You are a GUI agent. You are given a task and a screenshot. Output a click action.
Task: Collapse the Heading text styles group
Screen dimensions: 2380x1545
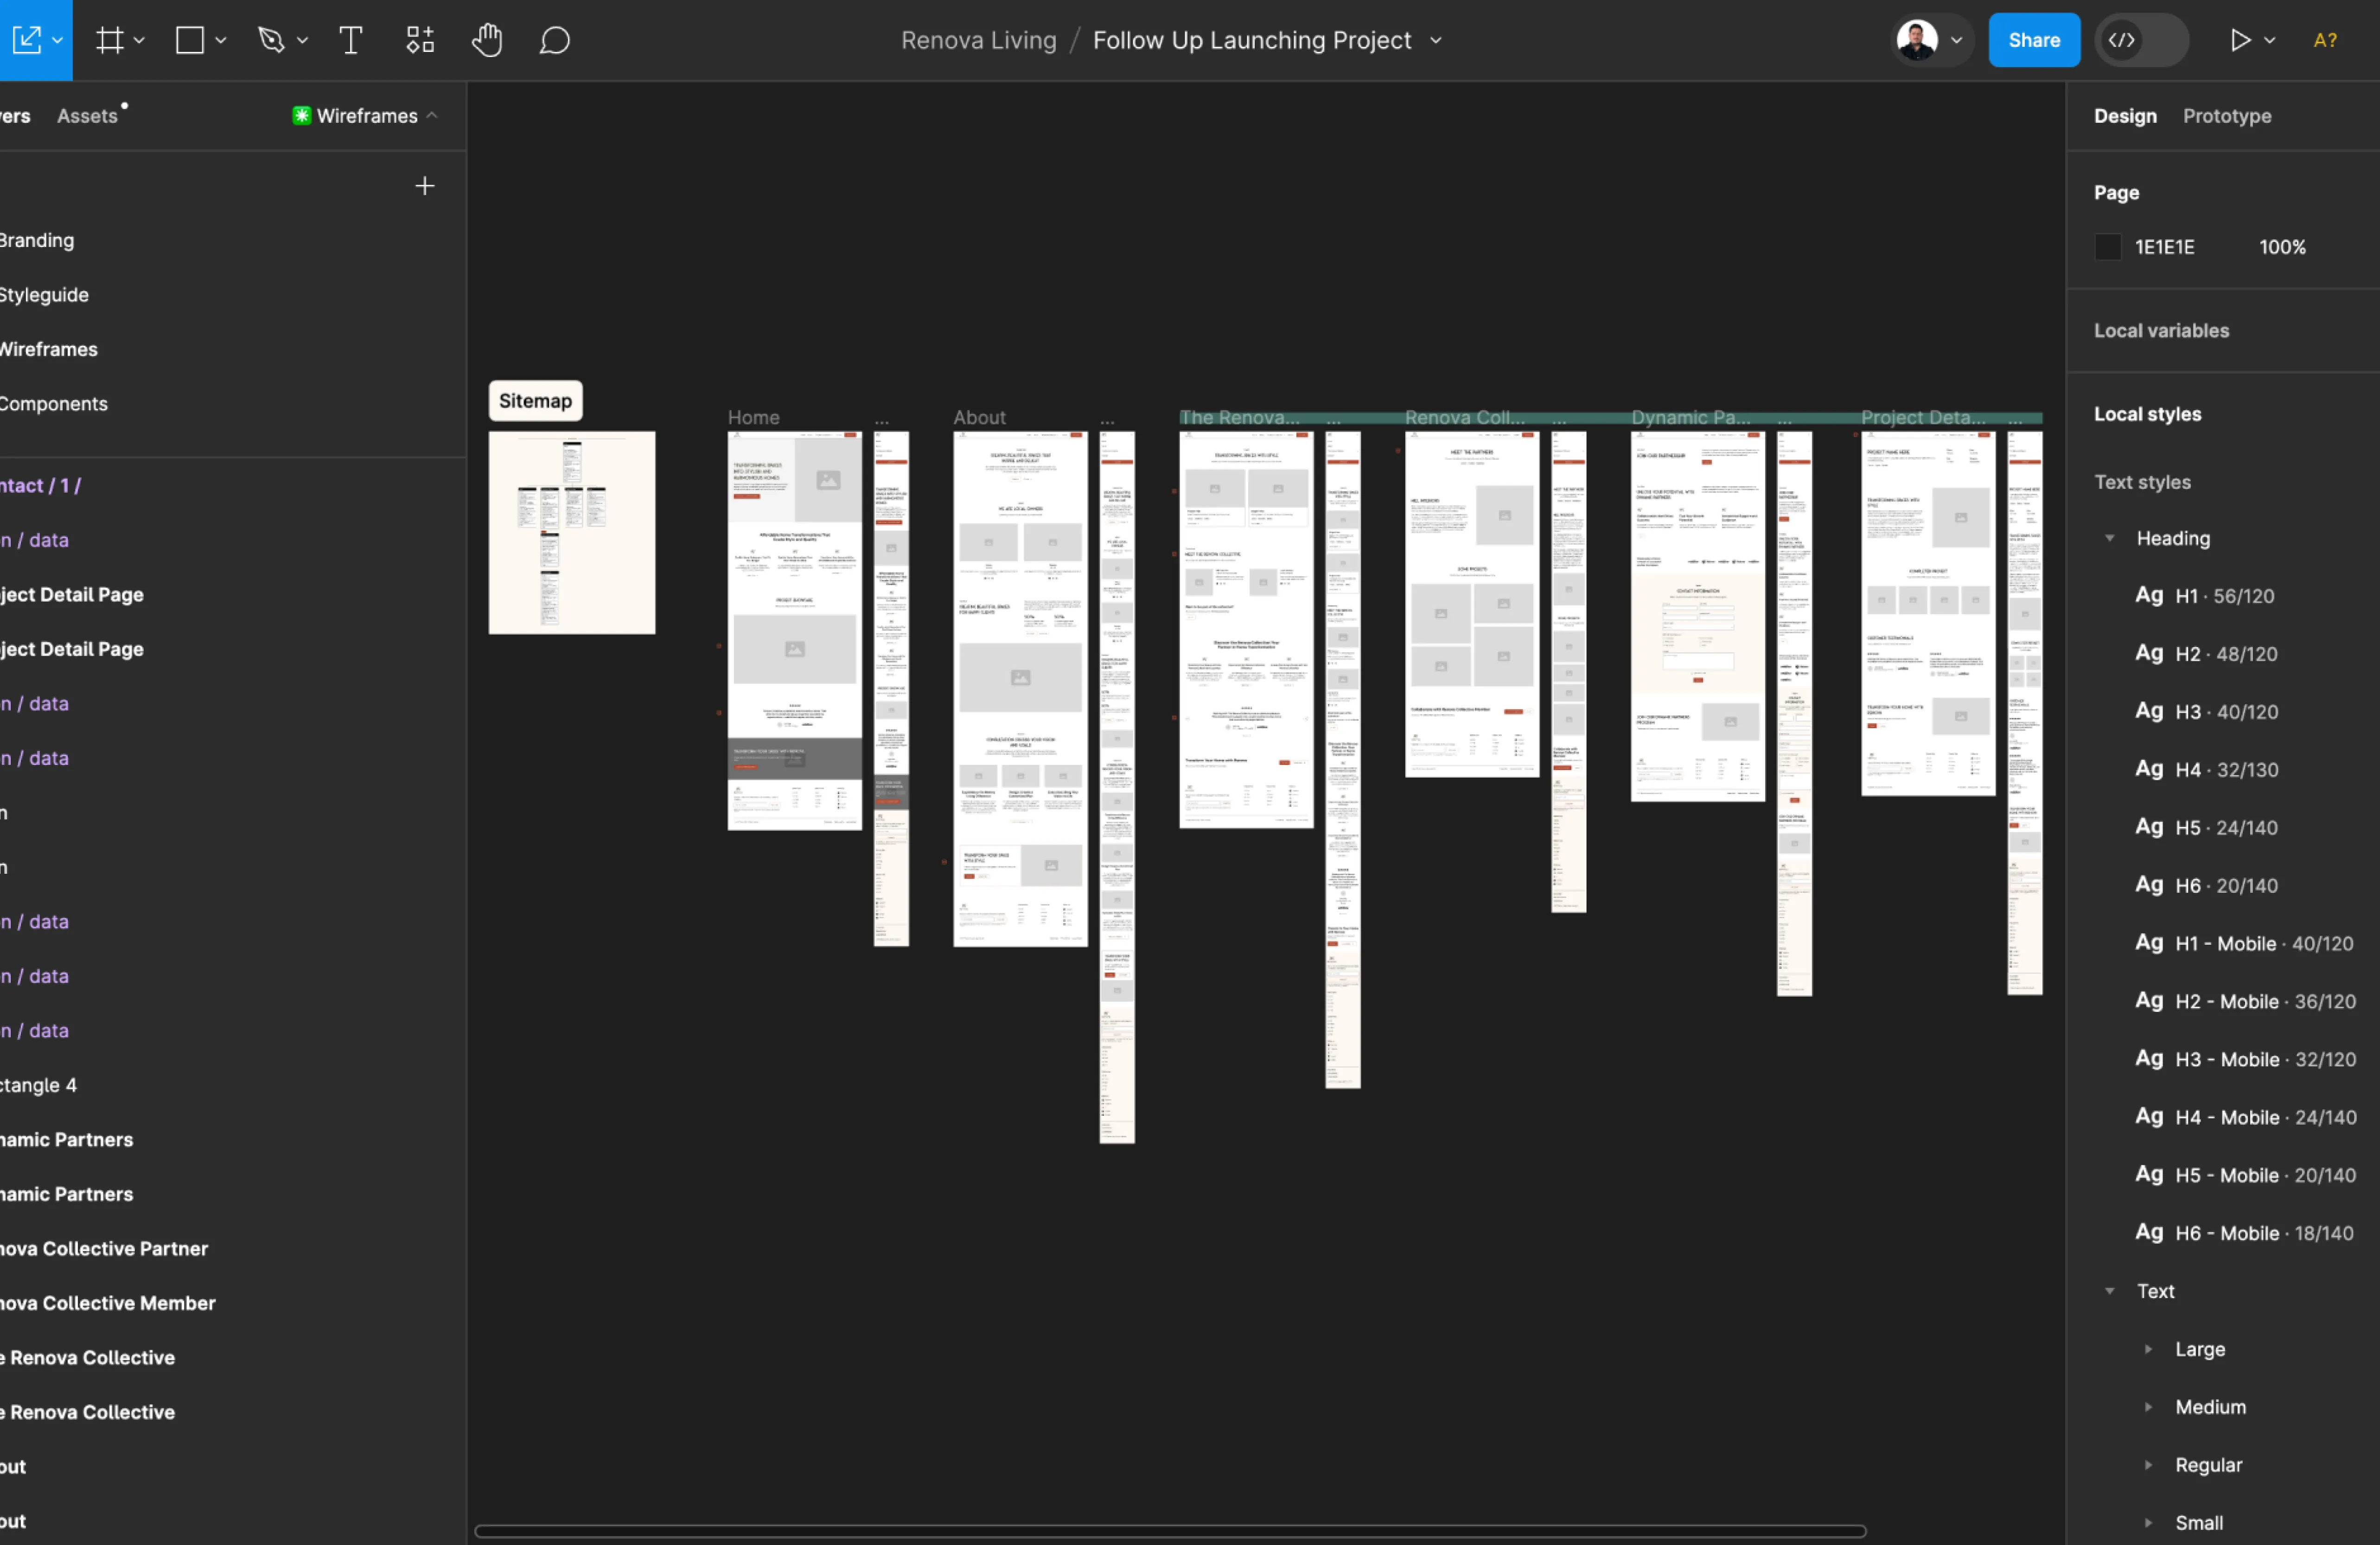[2110, 538]
